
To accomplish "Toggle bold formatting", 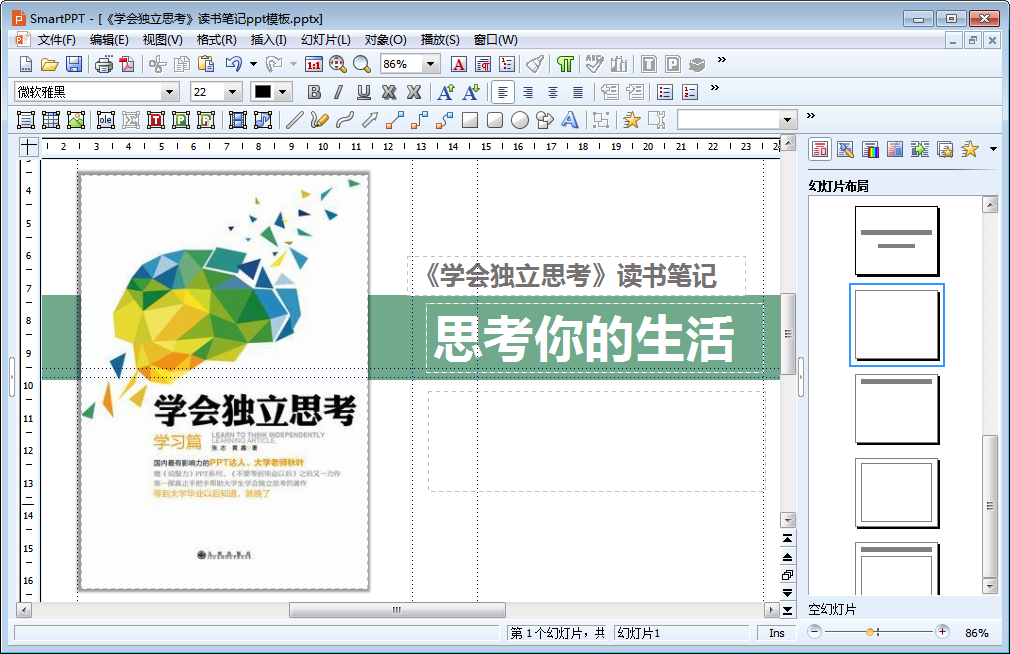I will tap(314, 92).
